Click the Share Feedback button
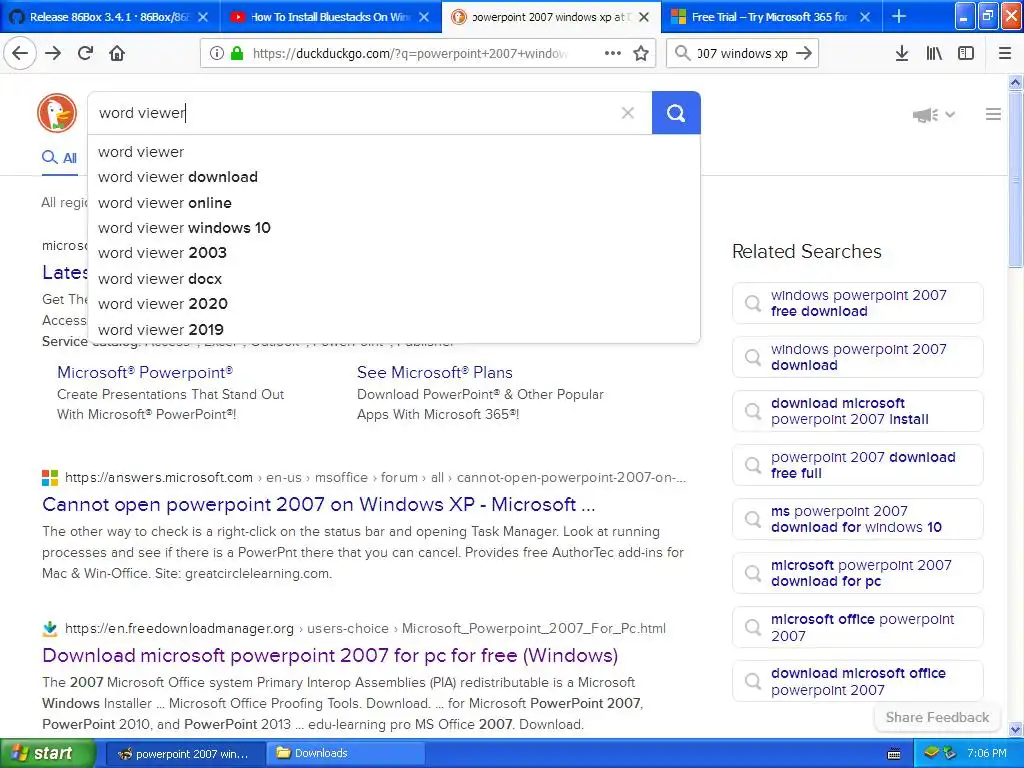Screen dimensions: 1024x768 (937, 718)
